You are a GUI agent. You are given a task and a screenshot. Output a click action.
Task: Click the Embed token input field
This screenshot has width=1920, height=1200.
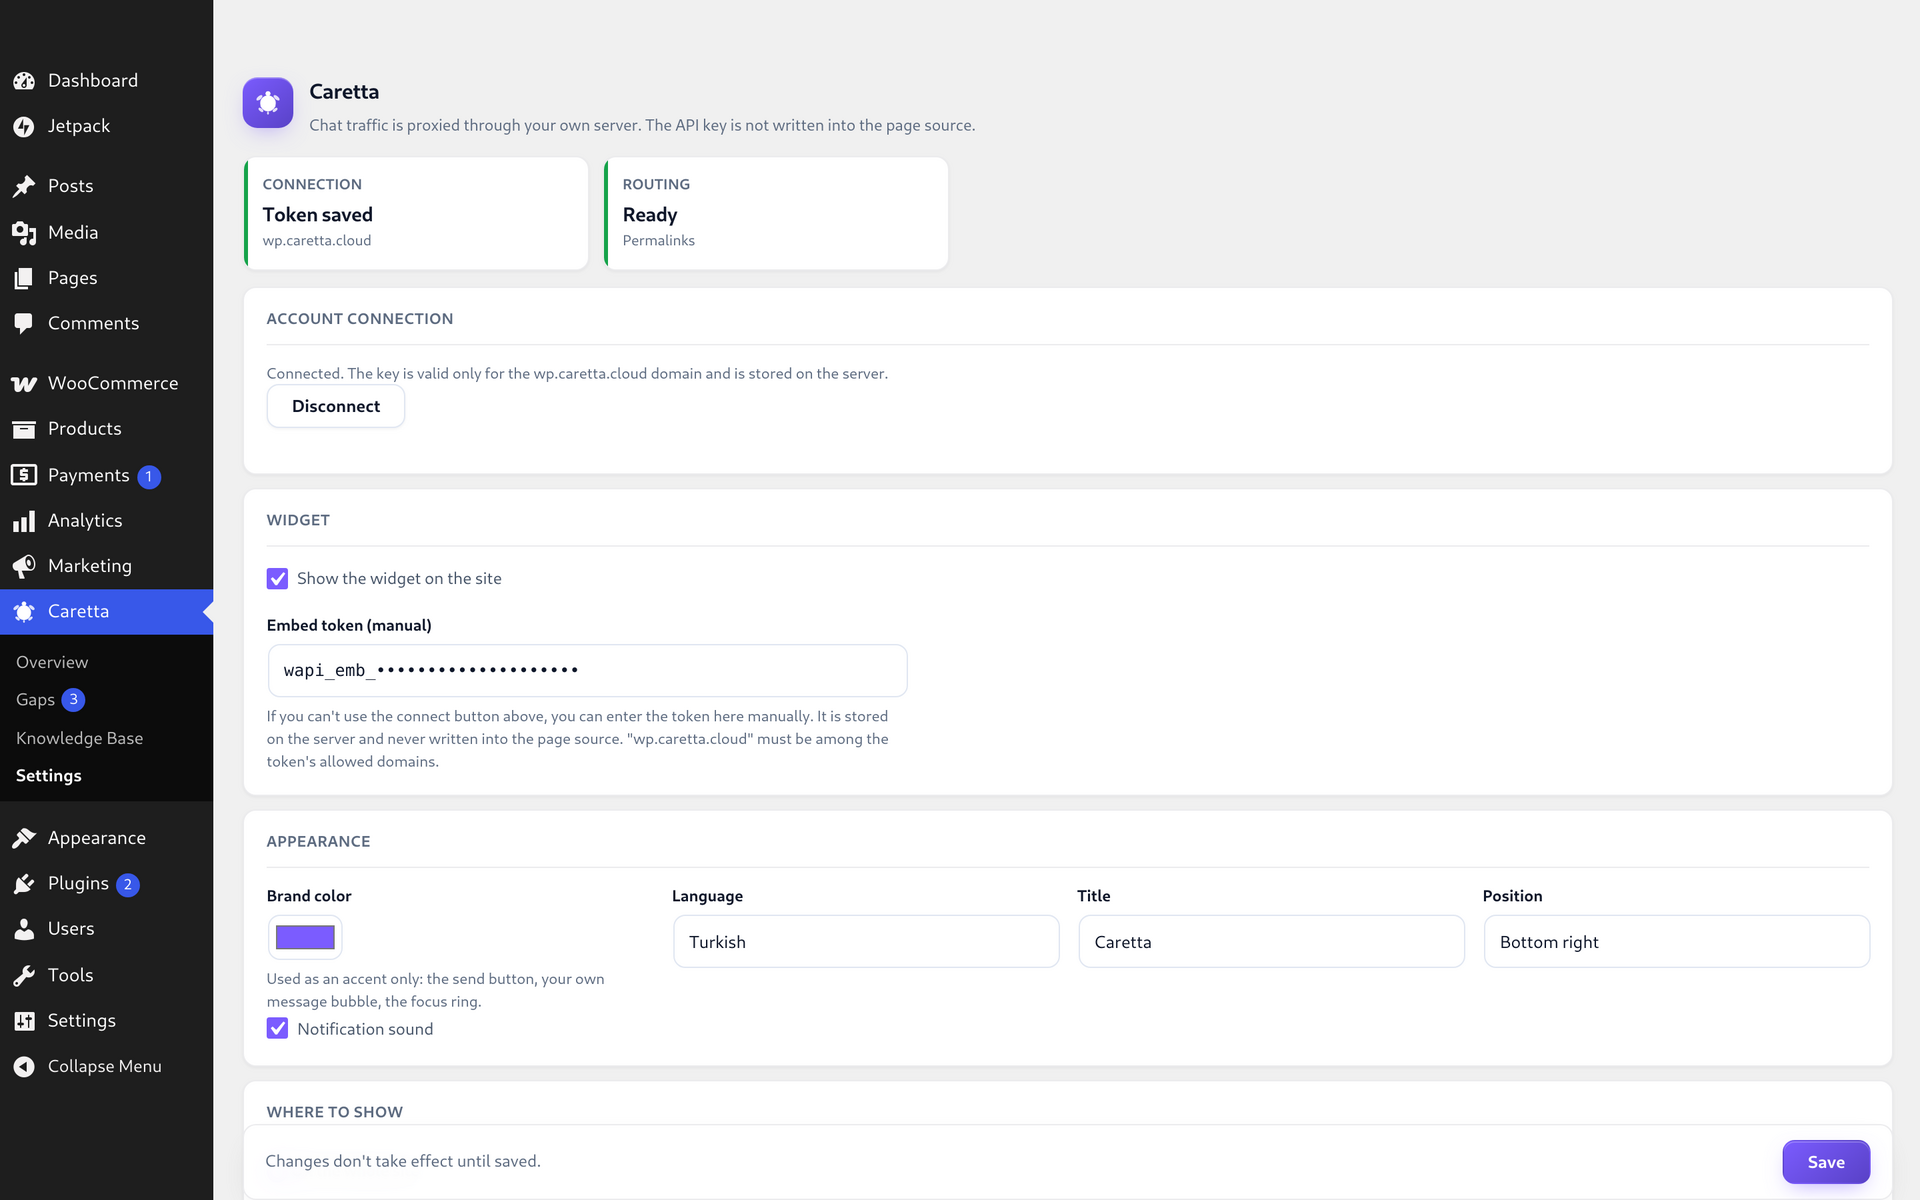[x=587, y=671]
